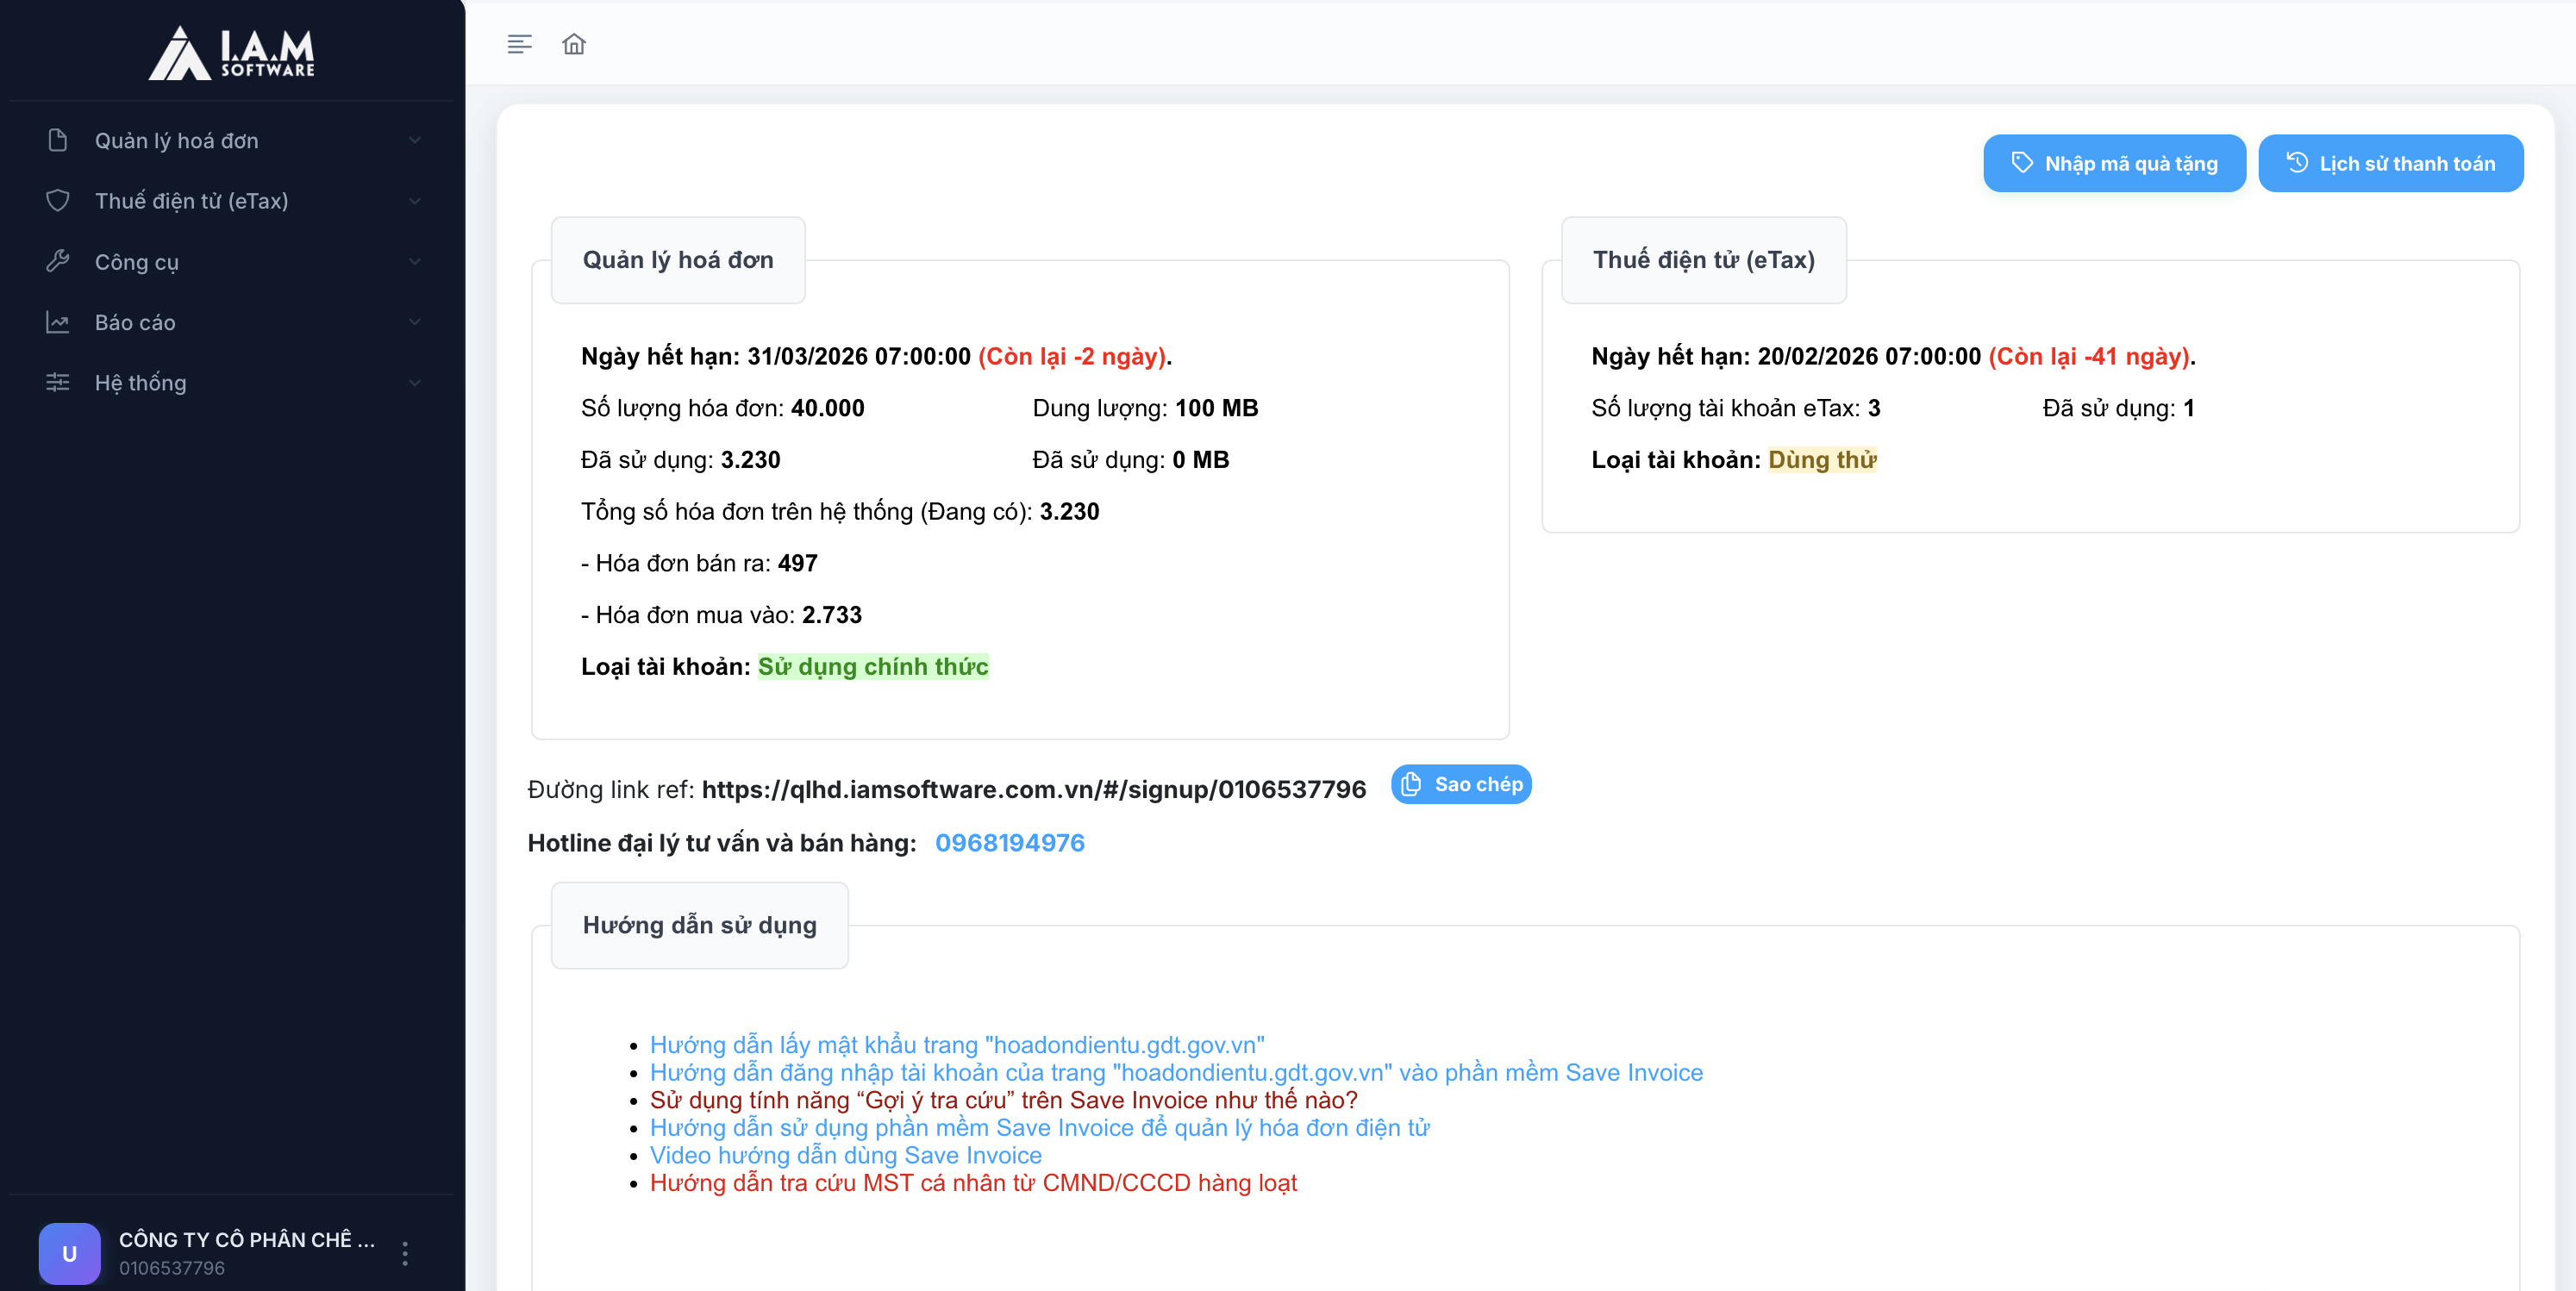Click the shield icon for Thuế điện tử
The image size is (2576, 1291).
58,201
